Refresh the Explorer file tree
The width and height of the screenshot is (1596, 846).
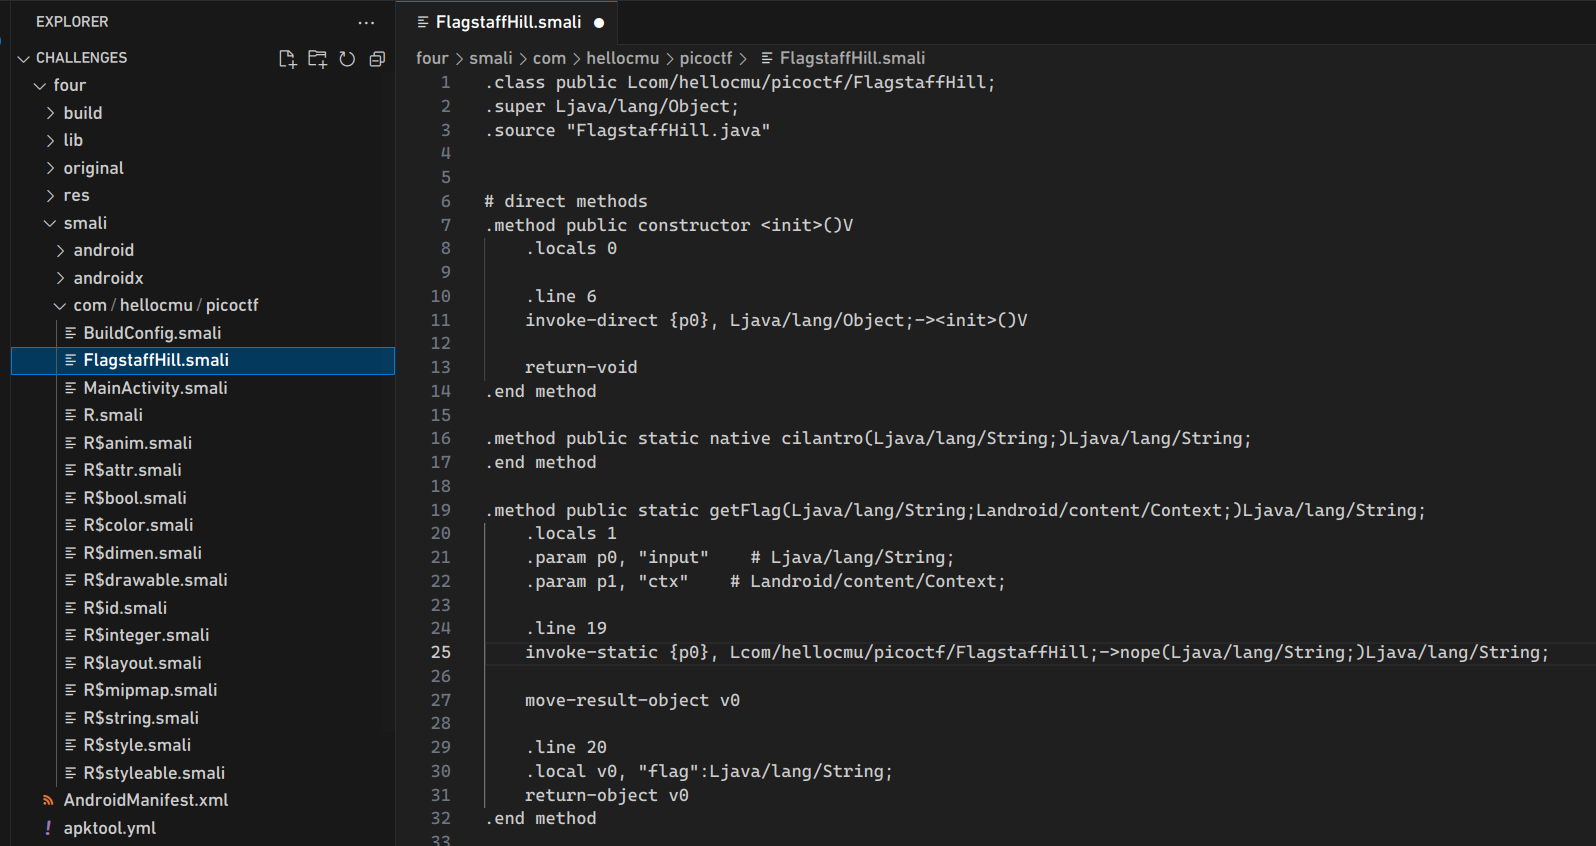tap(347, 59)
